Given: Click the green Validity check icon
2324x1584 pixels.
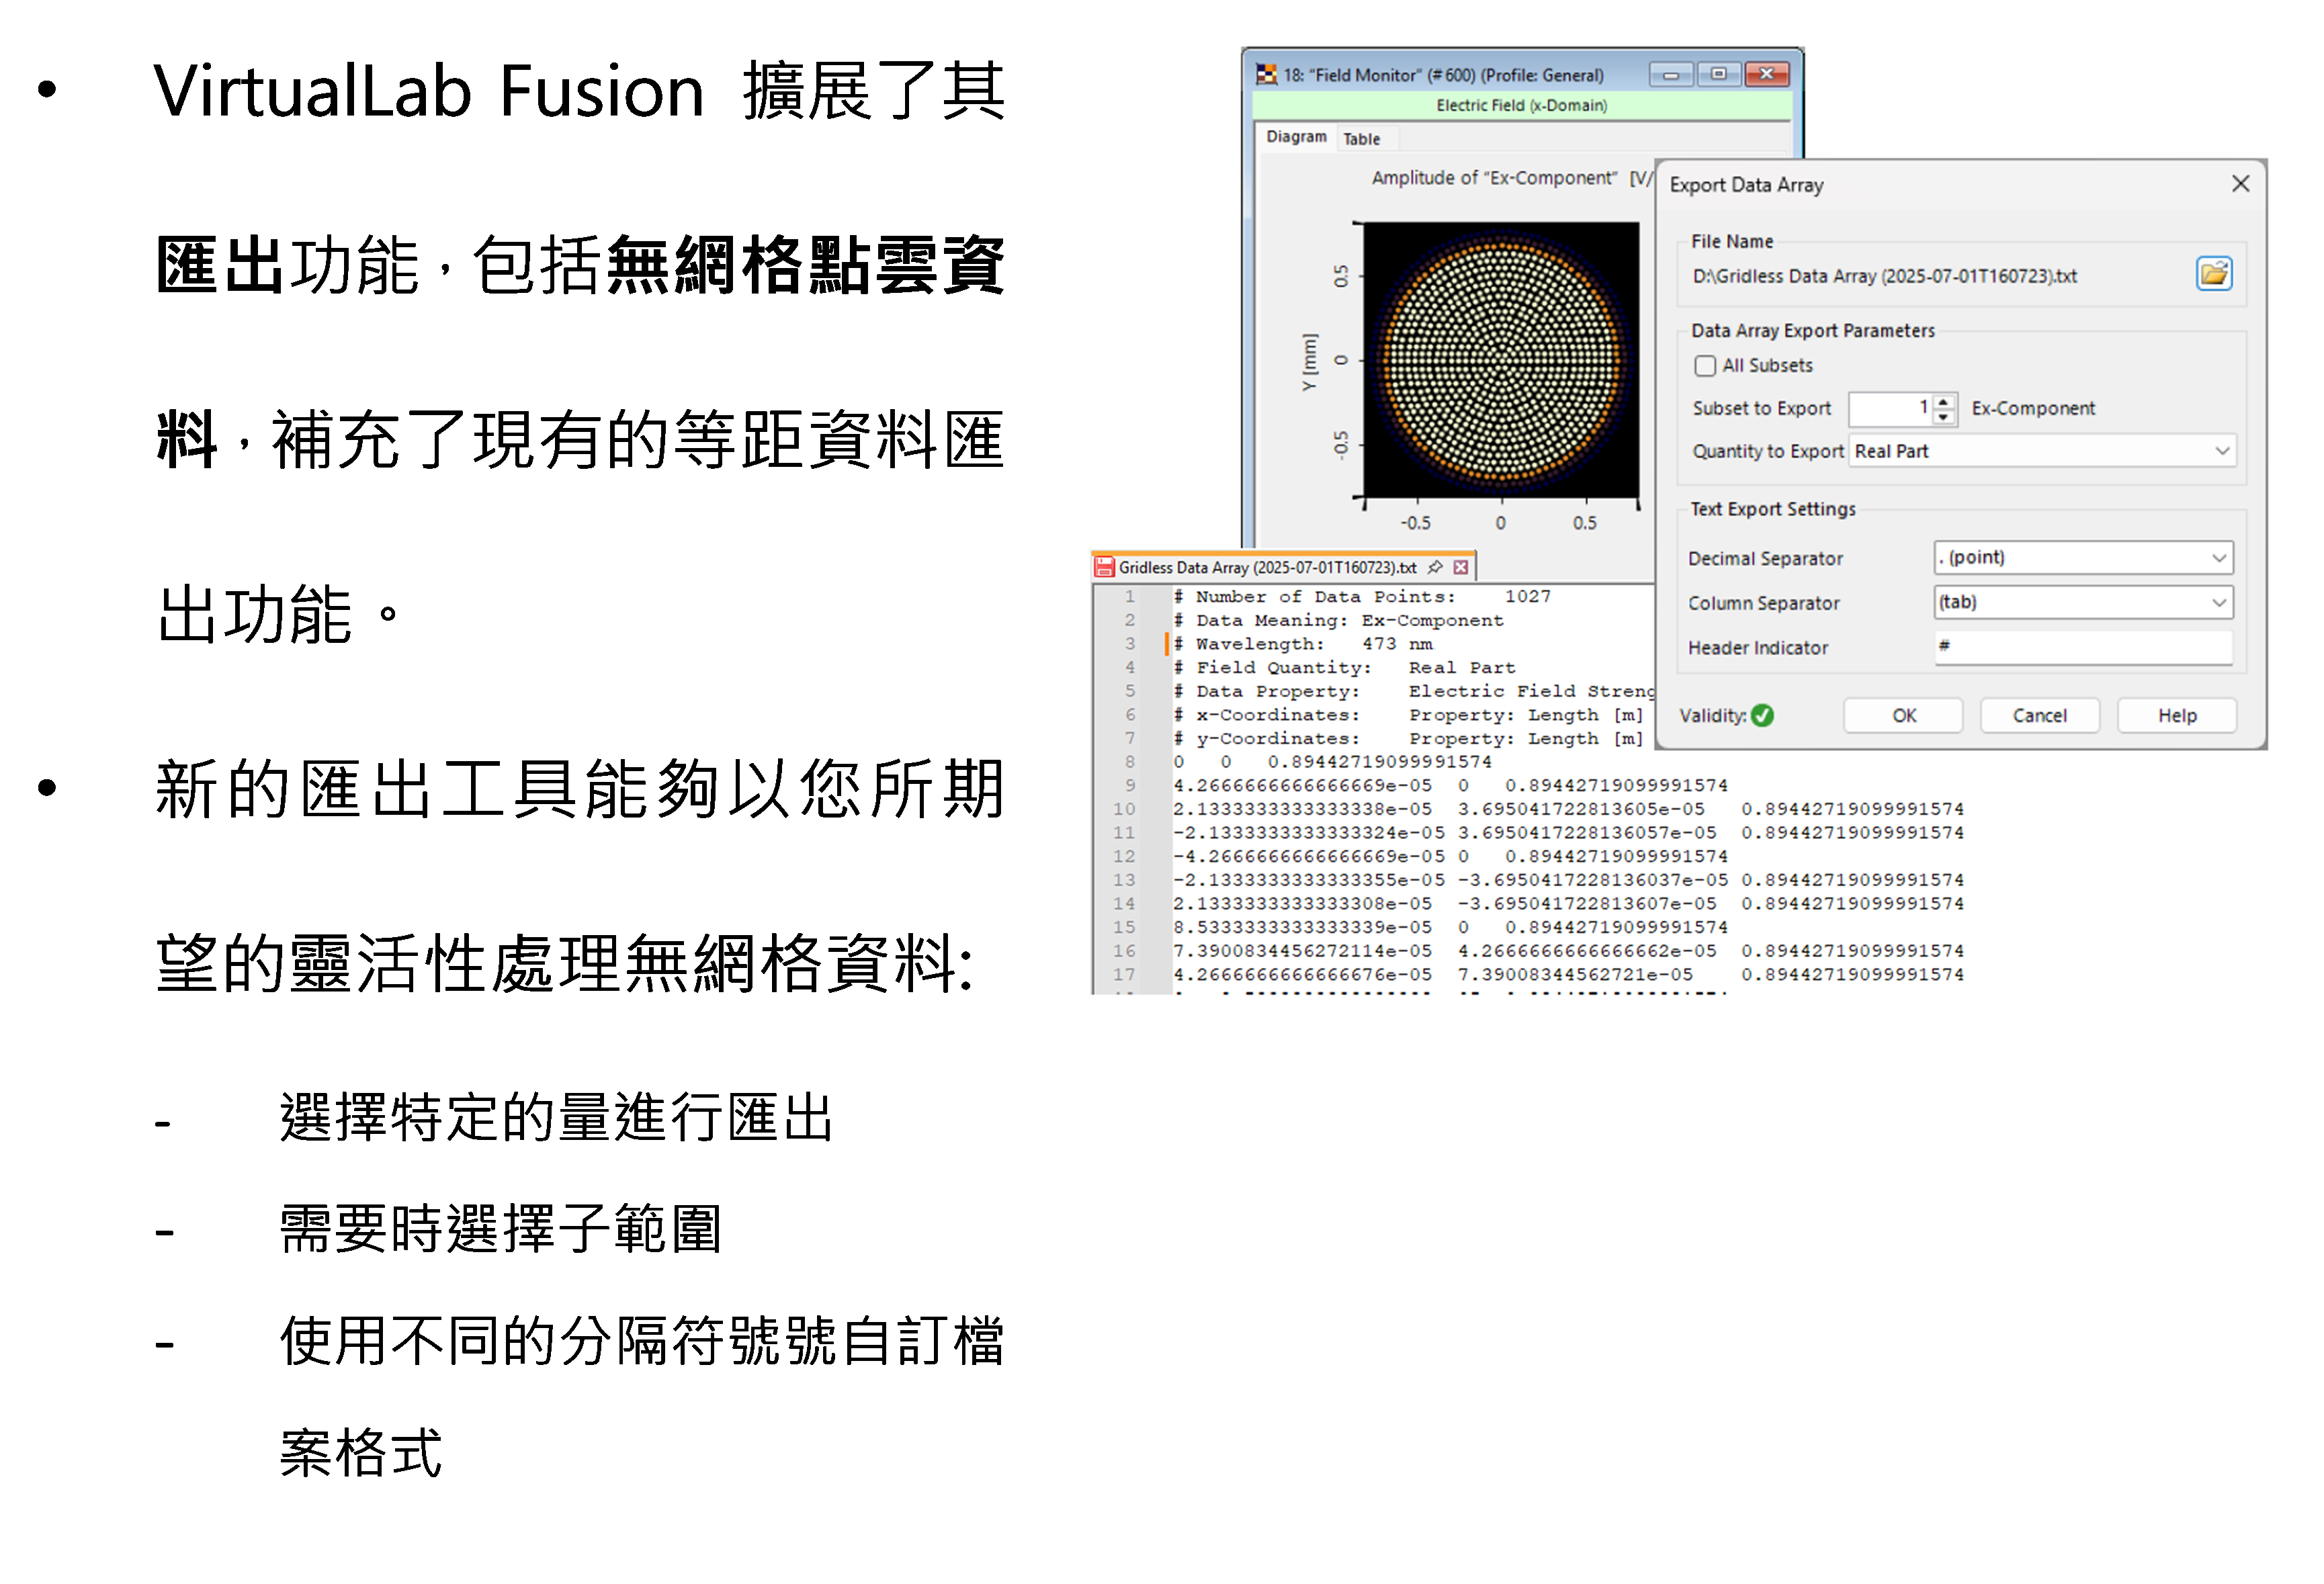Looking at the screenshot, I should point(1762,715).
